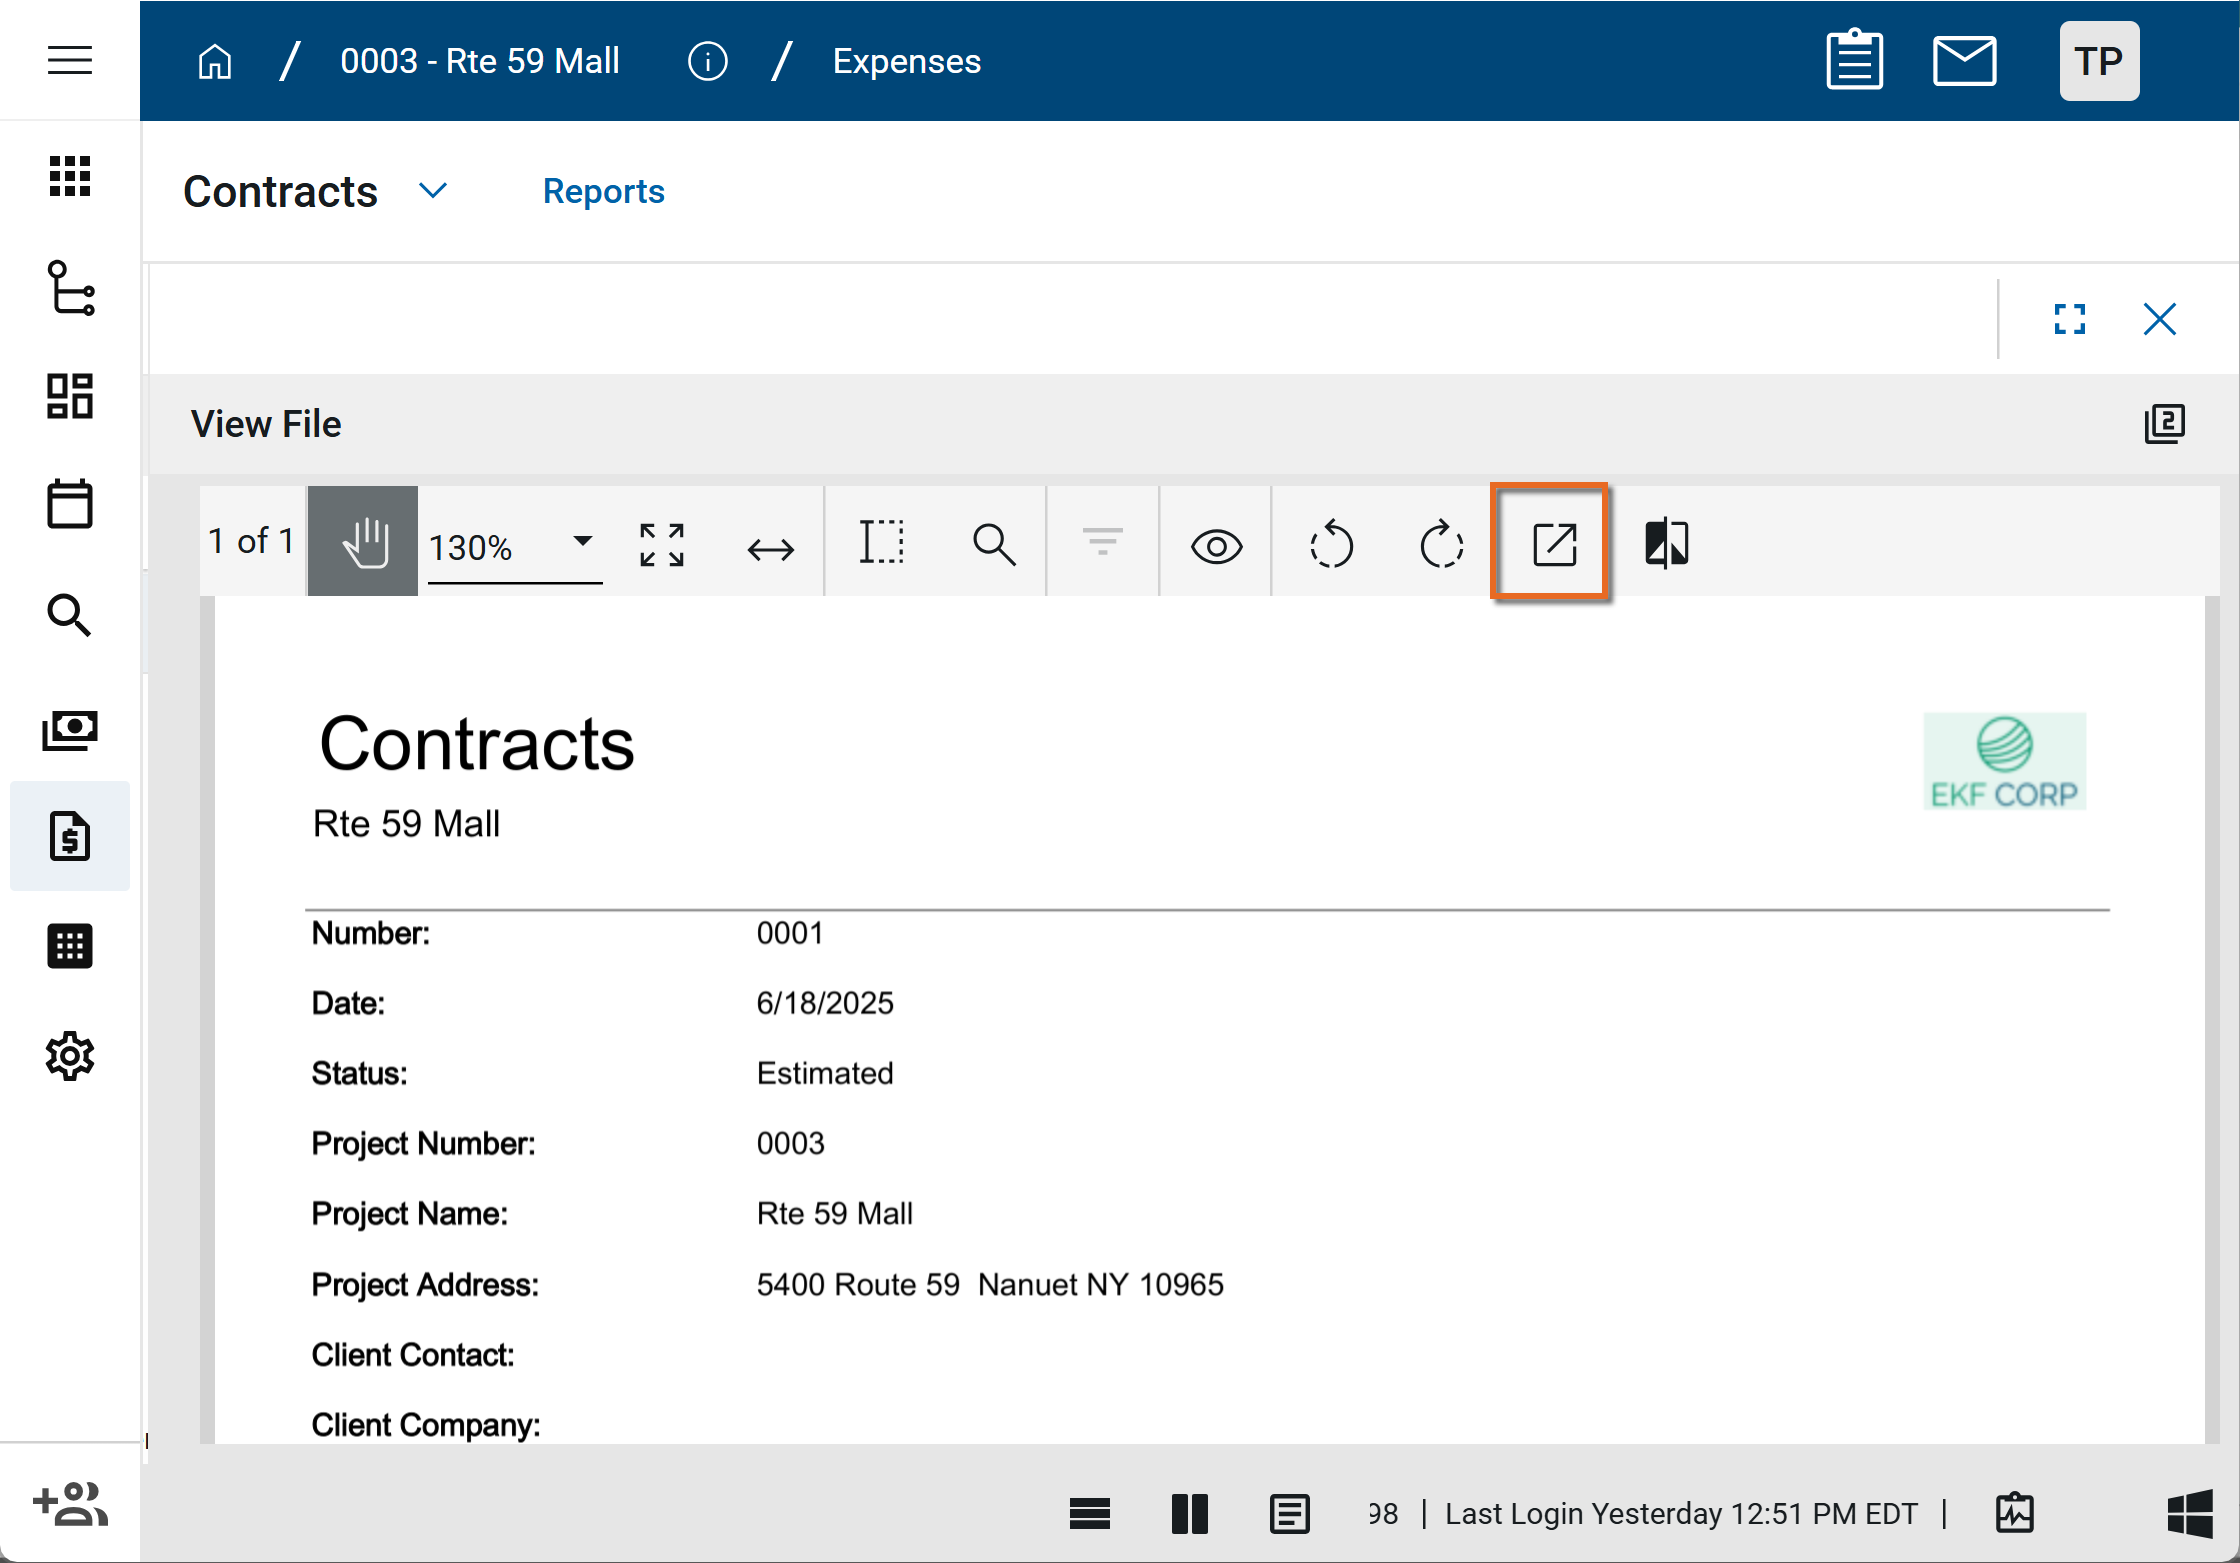Select 0003 - Rte 59 Mall breadcrumb
This screenshot has height=1563, width=2240.
pos(480,61)
